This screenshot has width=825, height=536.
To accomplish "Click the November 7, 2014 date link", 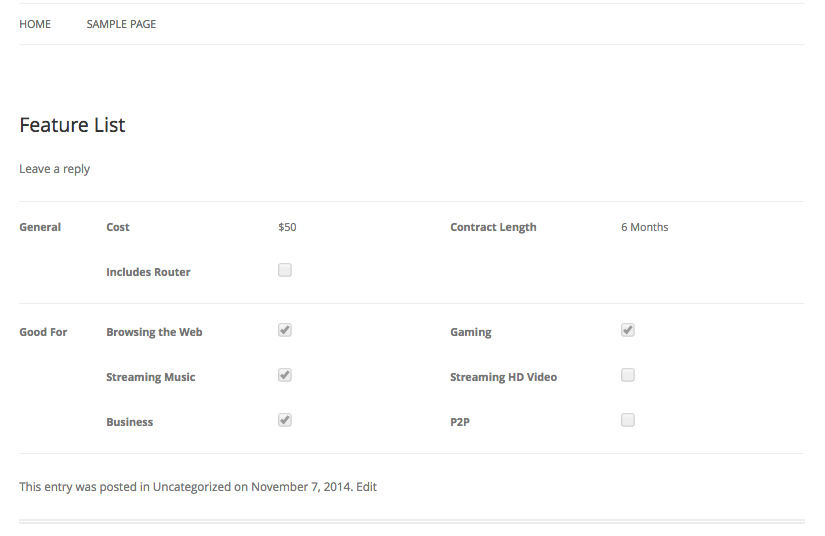I will (x=300, y=487).
